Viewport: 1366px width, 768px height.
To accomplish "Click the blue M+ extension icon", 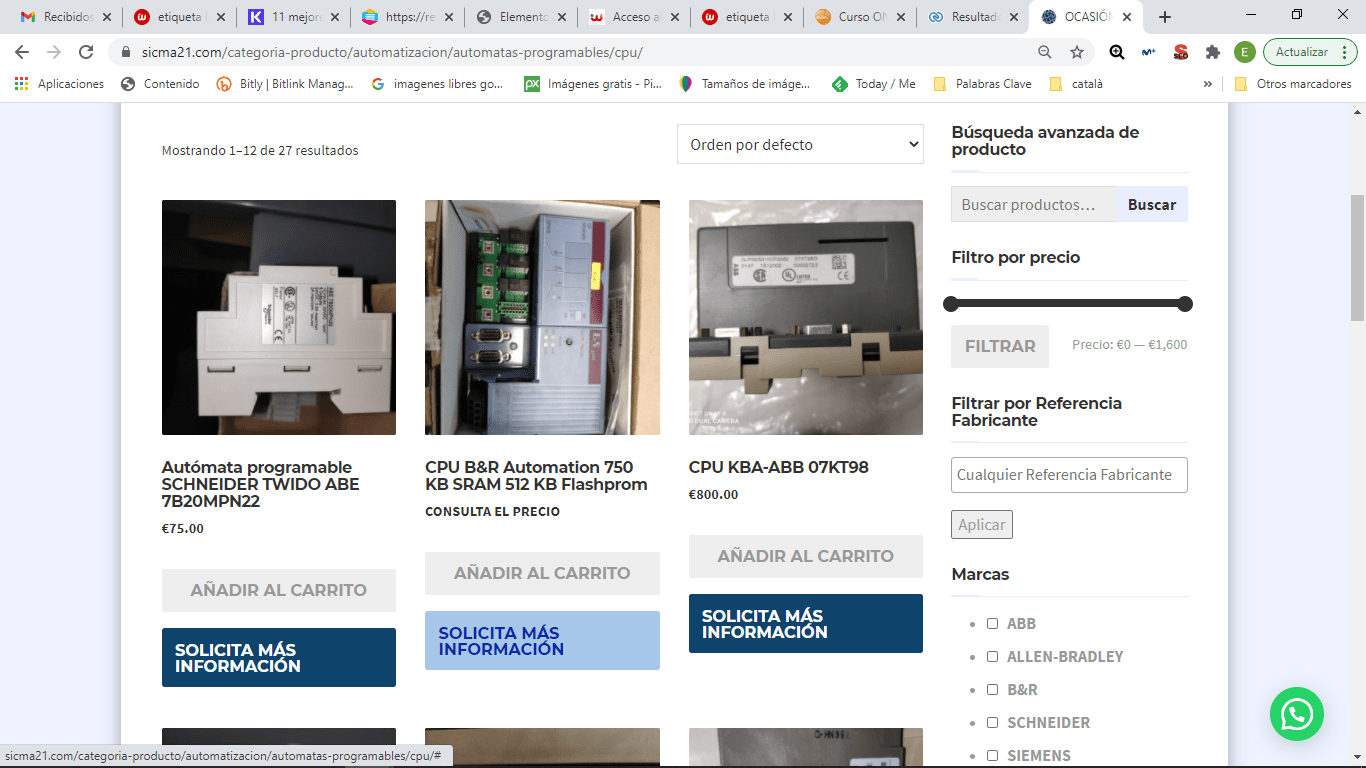I will coord(1149,52).
